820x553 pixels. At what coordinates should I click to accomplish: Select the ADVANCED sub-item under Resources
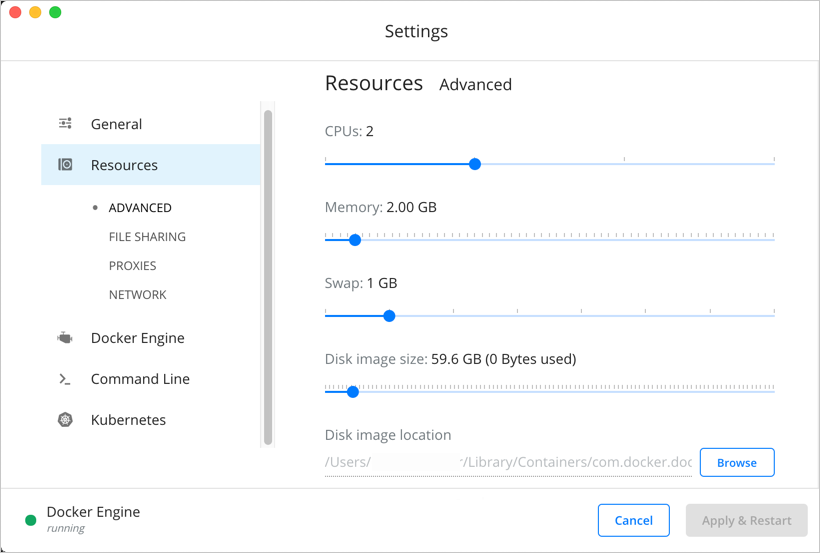click(x=140, y=208)
